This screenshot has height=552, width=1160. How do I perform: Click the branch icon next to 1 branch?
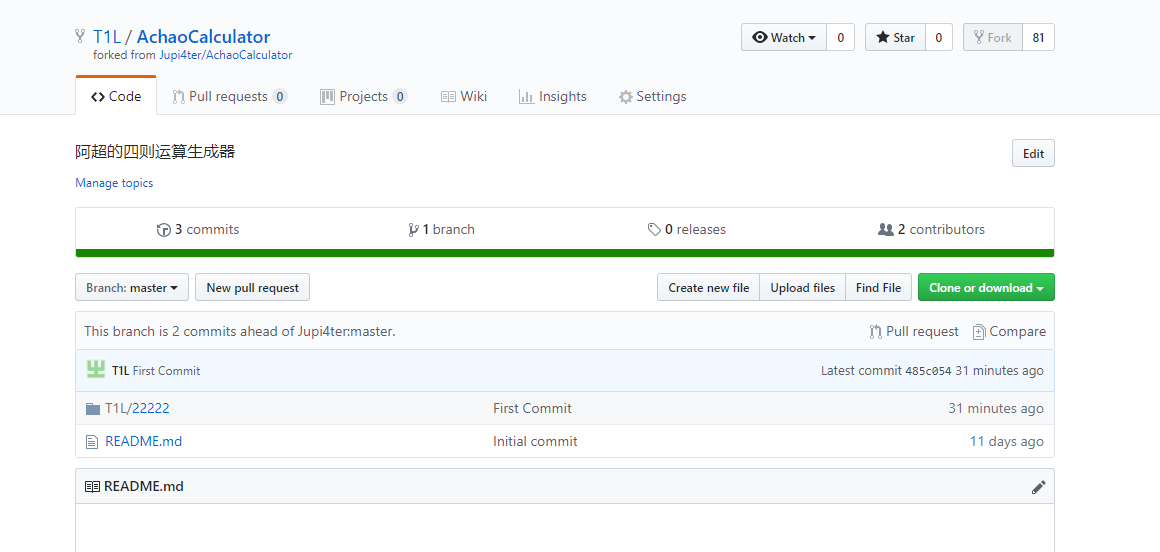(x=413, y=230)
